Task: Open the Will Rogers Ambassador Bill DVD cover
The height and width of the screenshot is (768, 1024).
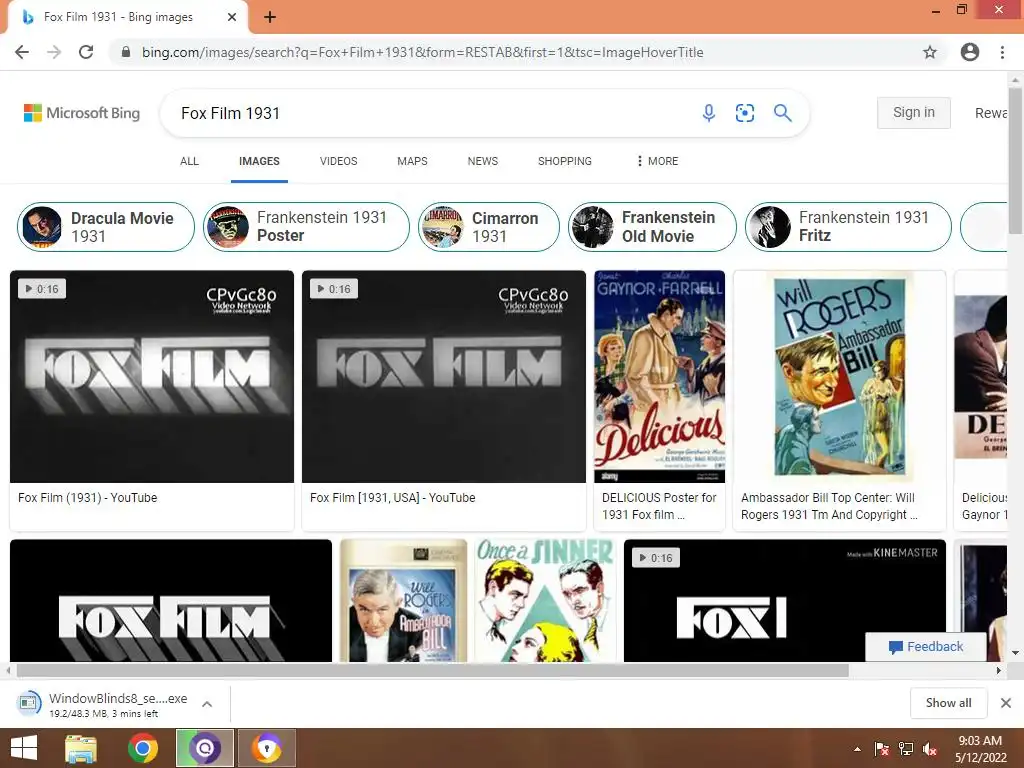Action: tap(404, 601)
